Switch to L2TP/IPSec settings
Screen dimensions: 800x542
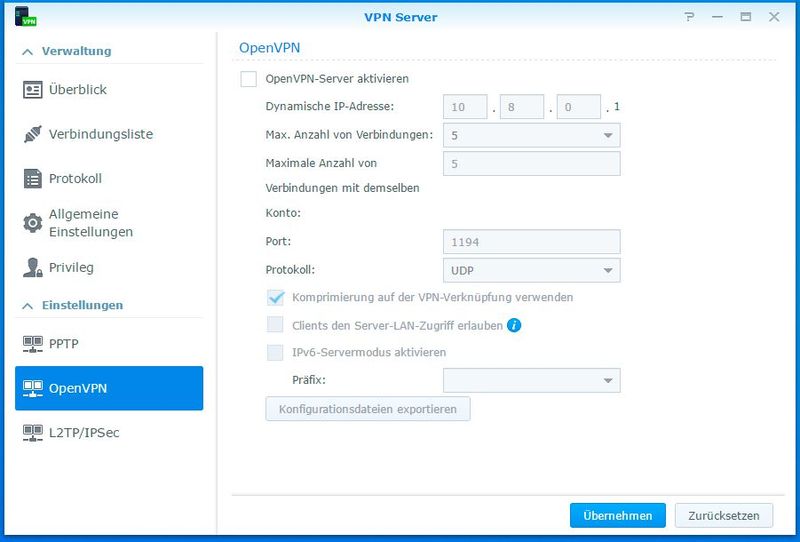point(109,433)
